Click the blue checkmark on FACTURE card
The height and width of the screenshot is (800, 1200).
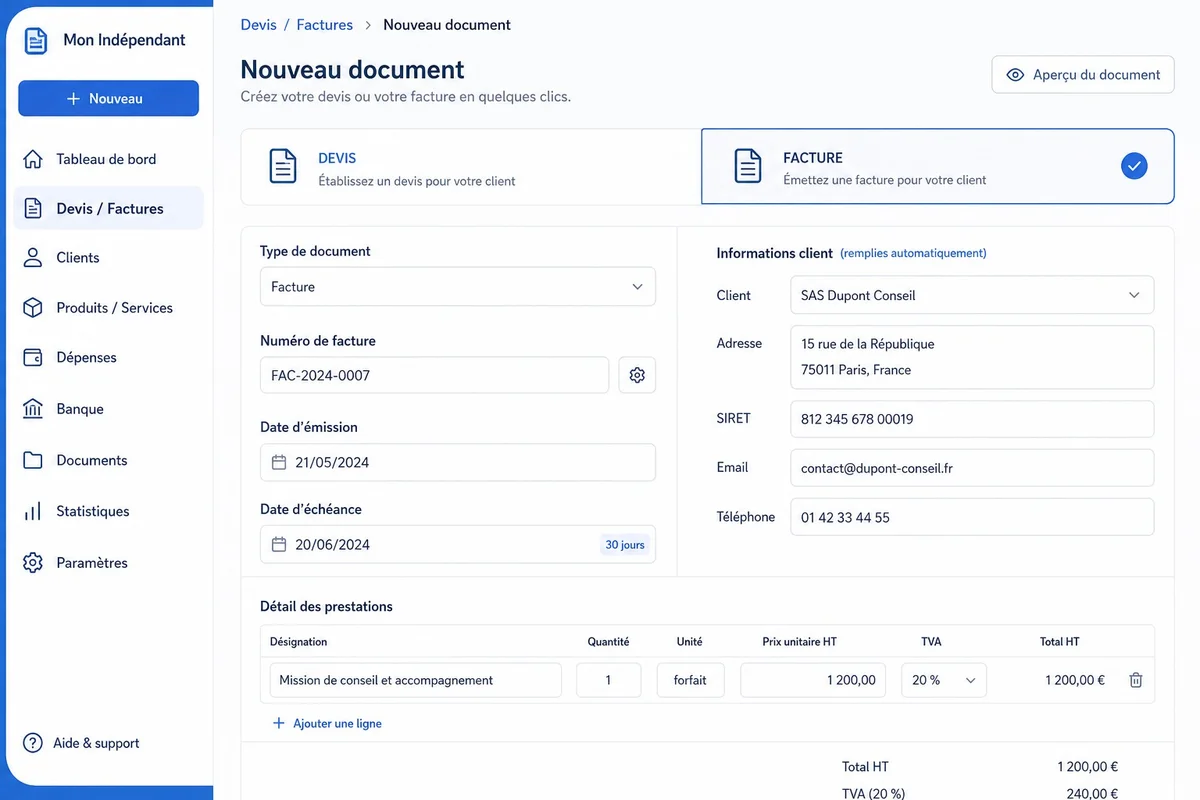point(1134,166)
